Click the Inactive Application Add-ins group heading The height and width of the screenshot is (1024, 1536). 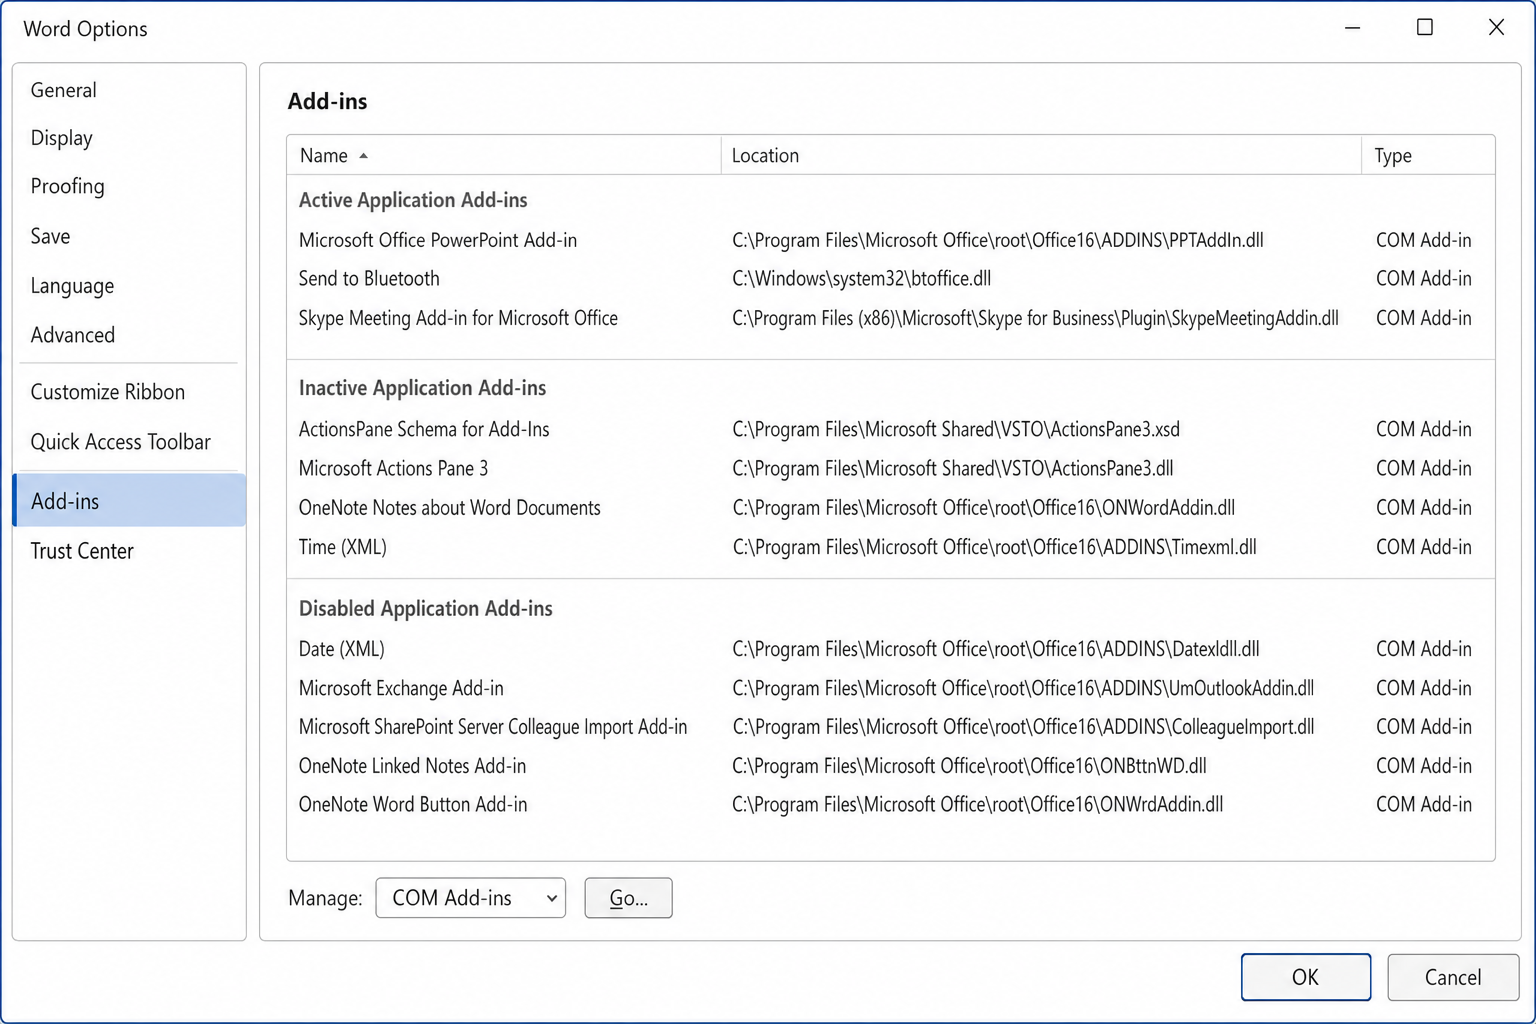tap(422, 388)
